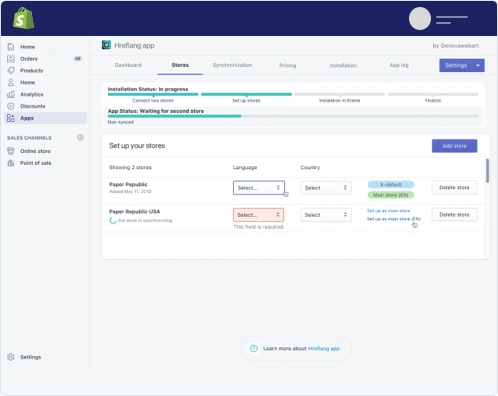Open Country dropdown for Paper Republic USA
498x396 pixels.
[x=326, y=215]
